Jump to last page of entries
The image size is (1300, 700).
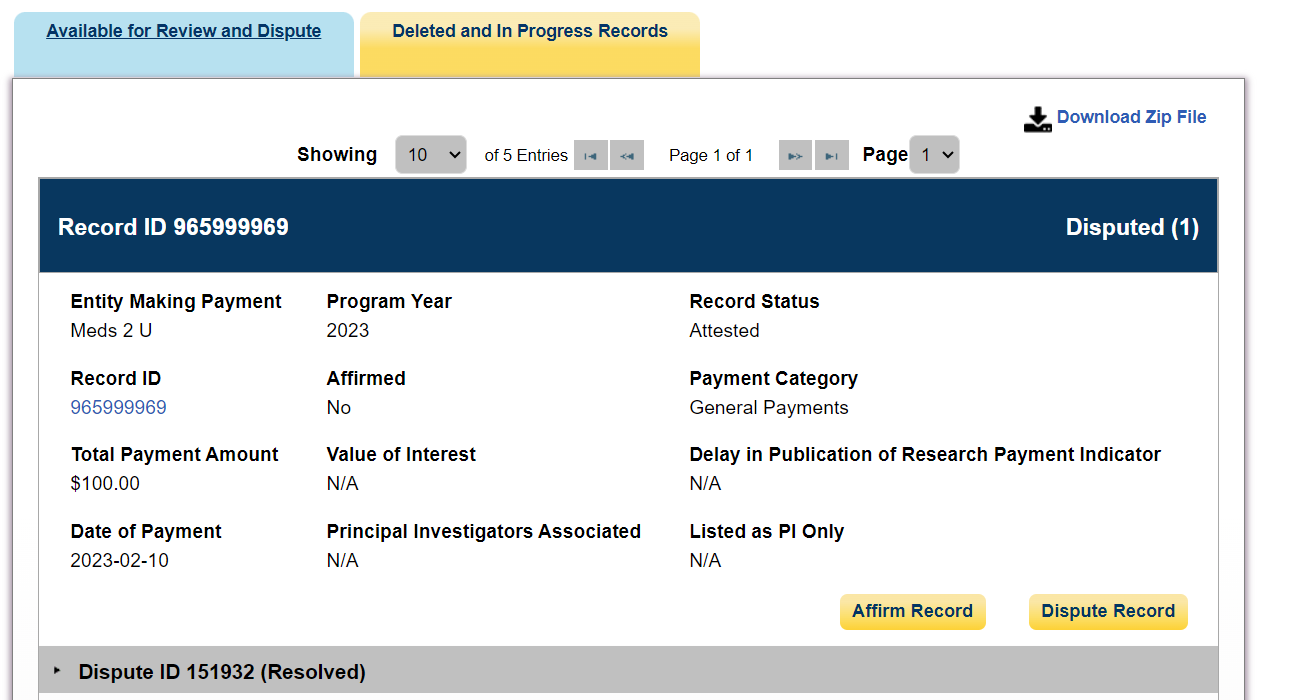[x=832, y=155]
